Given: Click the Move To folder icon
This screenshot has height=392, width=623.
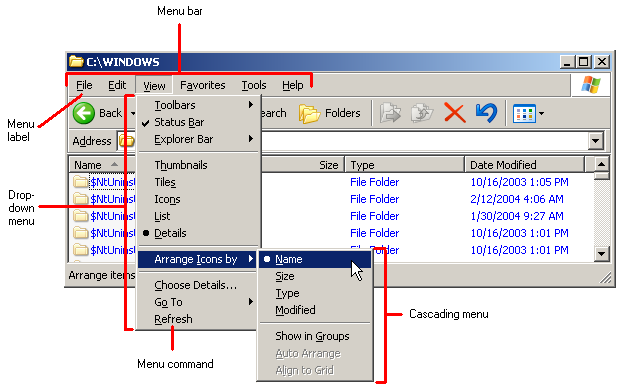Looking at the screenshot, I should (x=391, y=113).
